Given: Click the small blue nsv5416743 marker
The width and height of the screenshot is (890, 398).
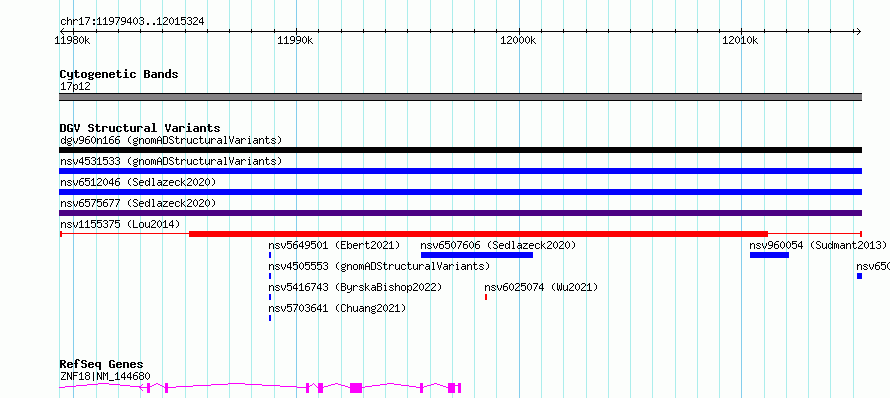Looking at the screenshot, I should [270, 297].
